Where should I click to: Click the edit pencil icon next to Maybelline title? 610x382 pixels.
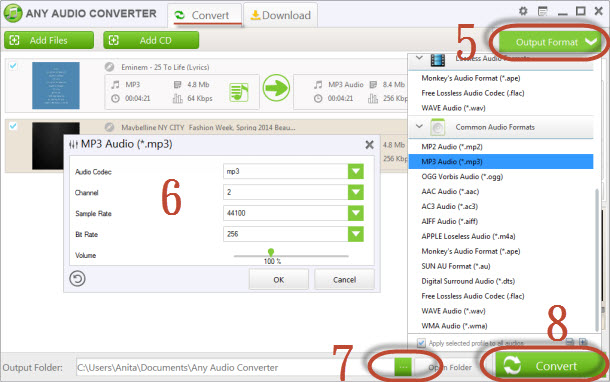point(109,127)
